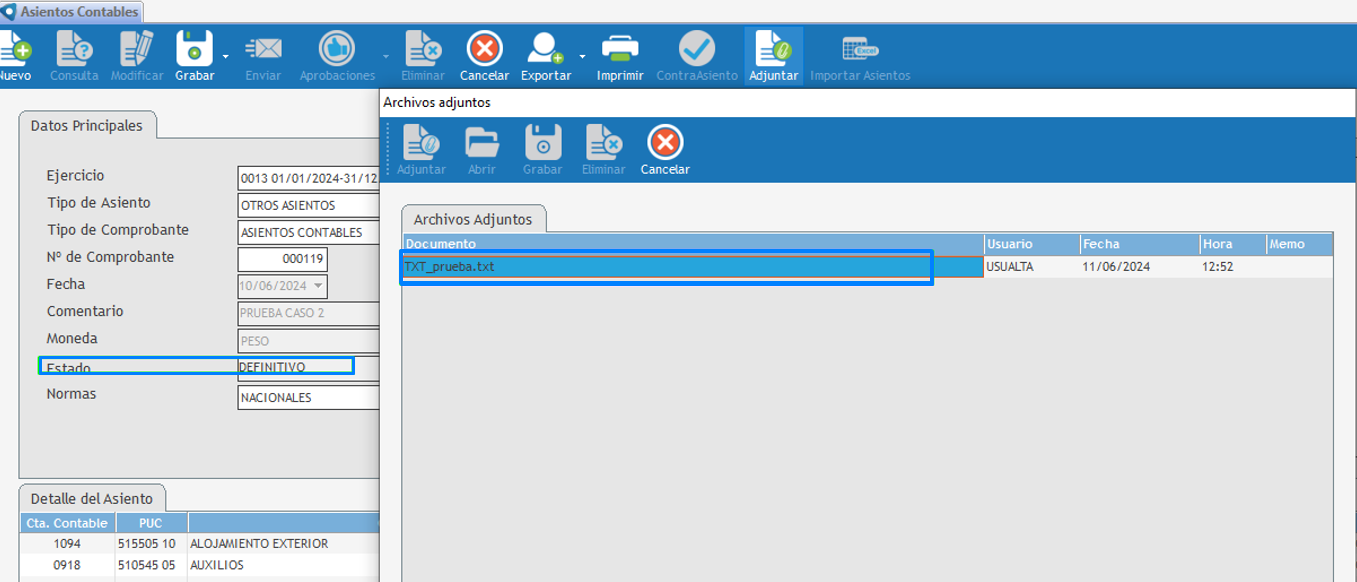Click the Adjuntar icon in main toolbar
1357x582 pixels.
pos(773,50)
